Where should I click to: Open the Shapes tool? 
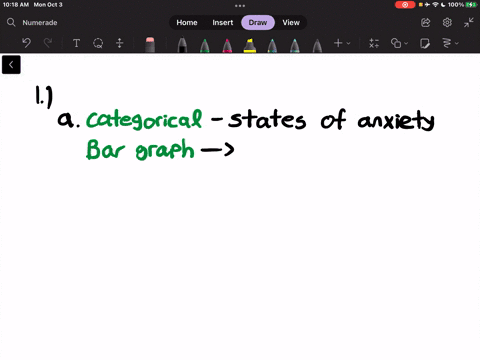(396, 43)
